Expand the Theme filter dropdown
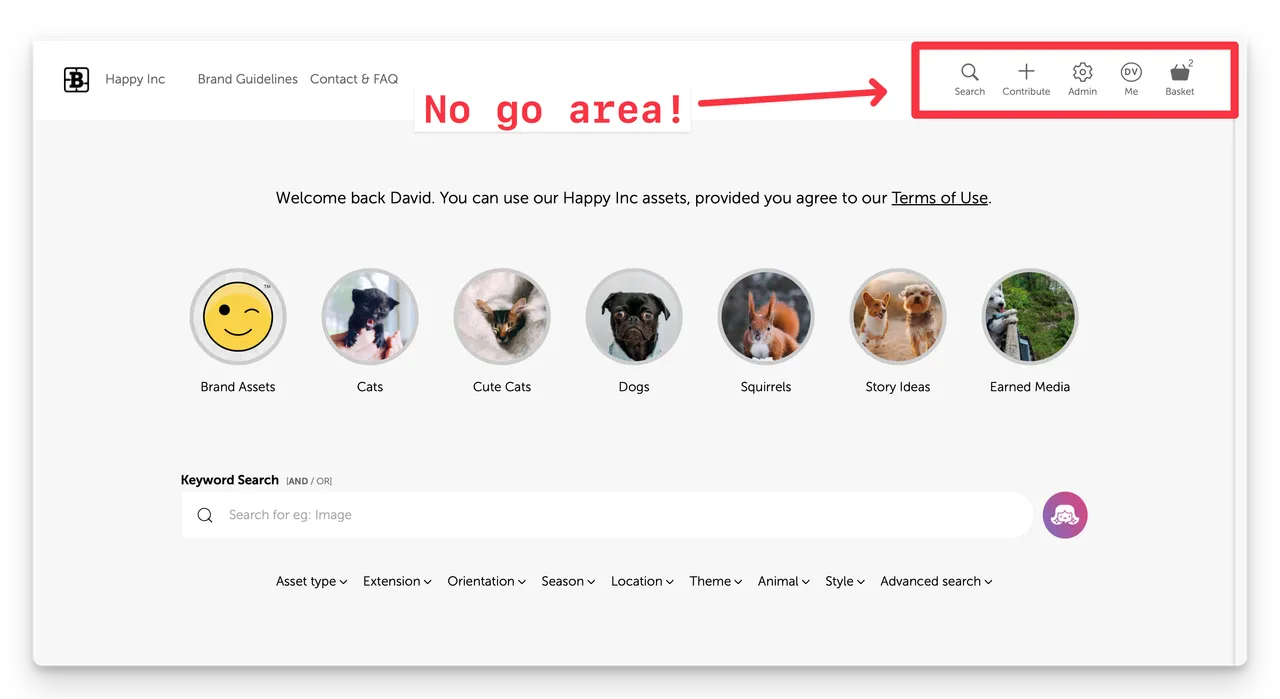Screen dimensions: 1280x699 (715, 581)
